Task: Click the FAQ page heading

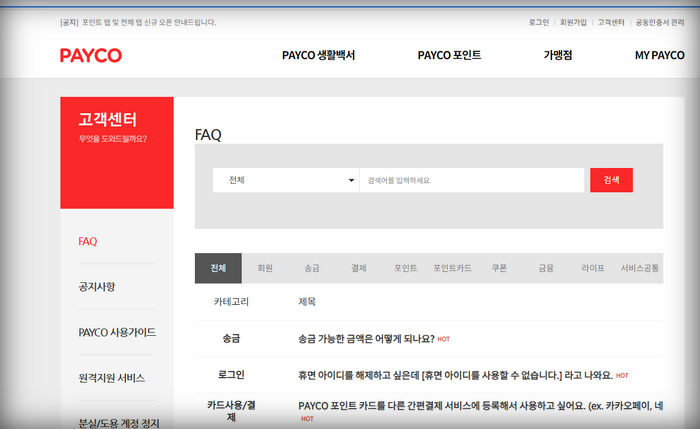Action: pos(208,134)
